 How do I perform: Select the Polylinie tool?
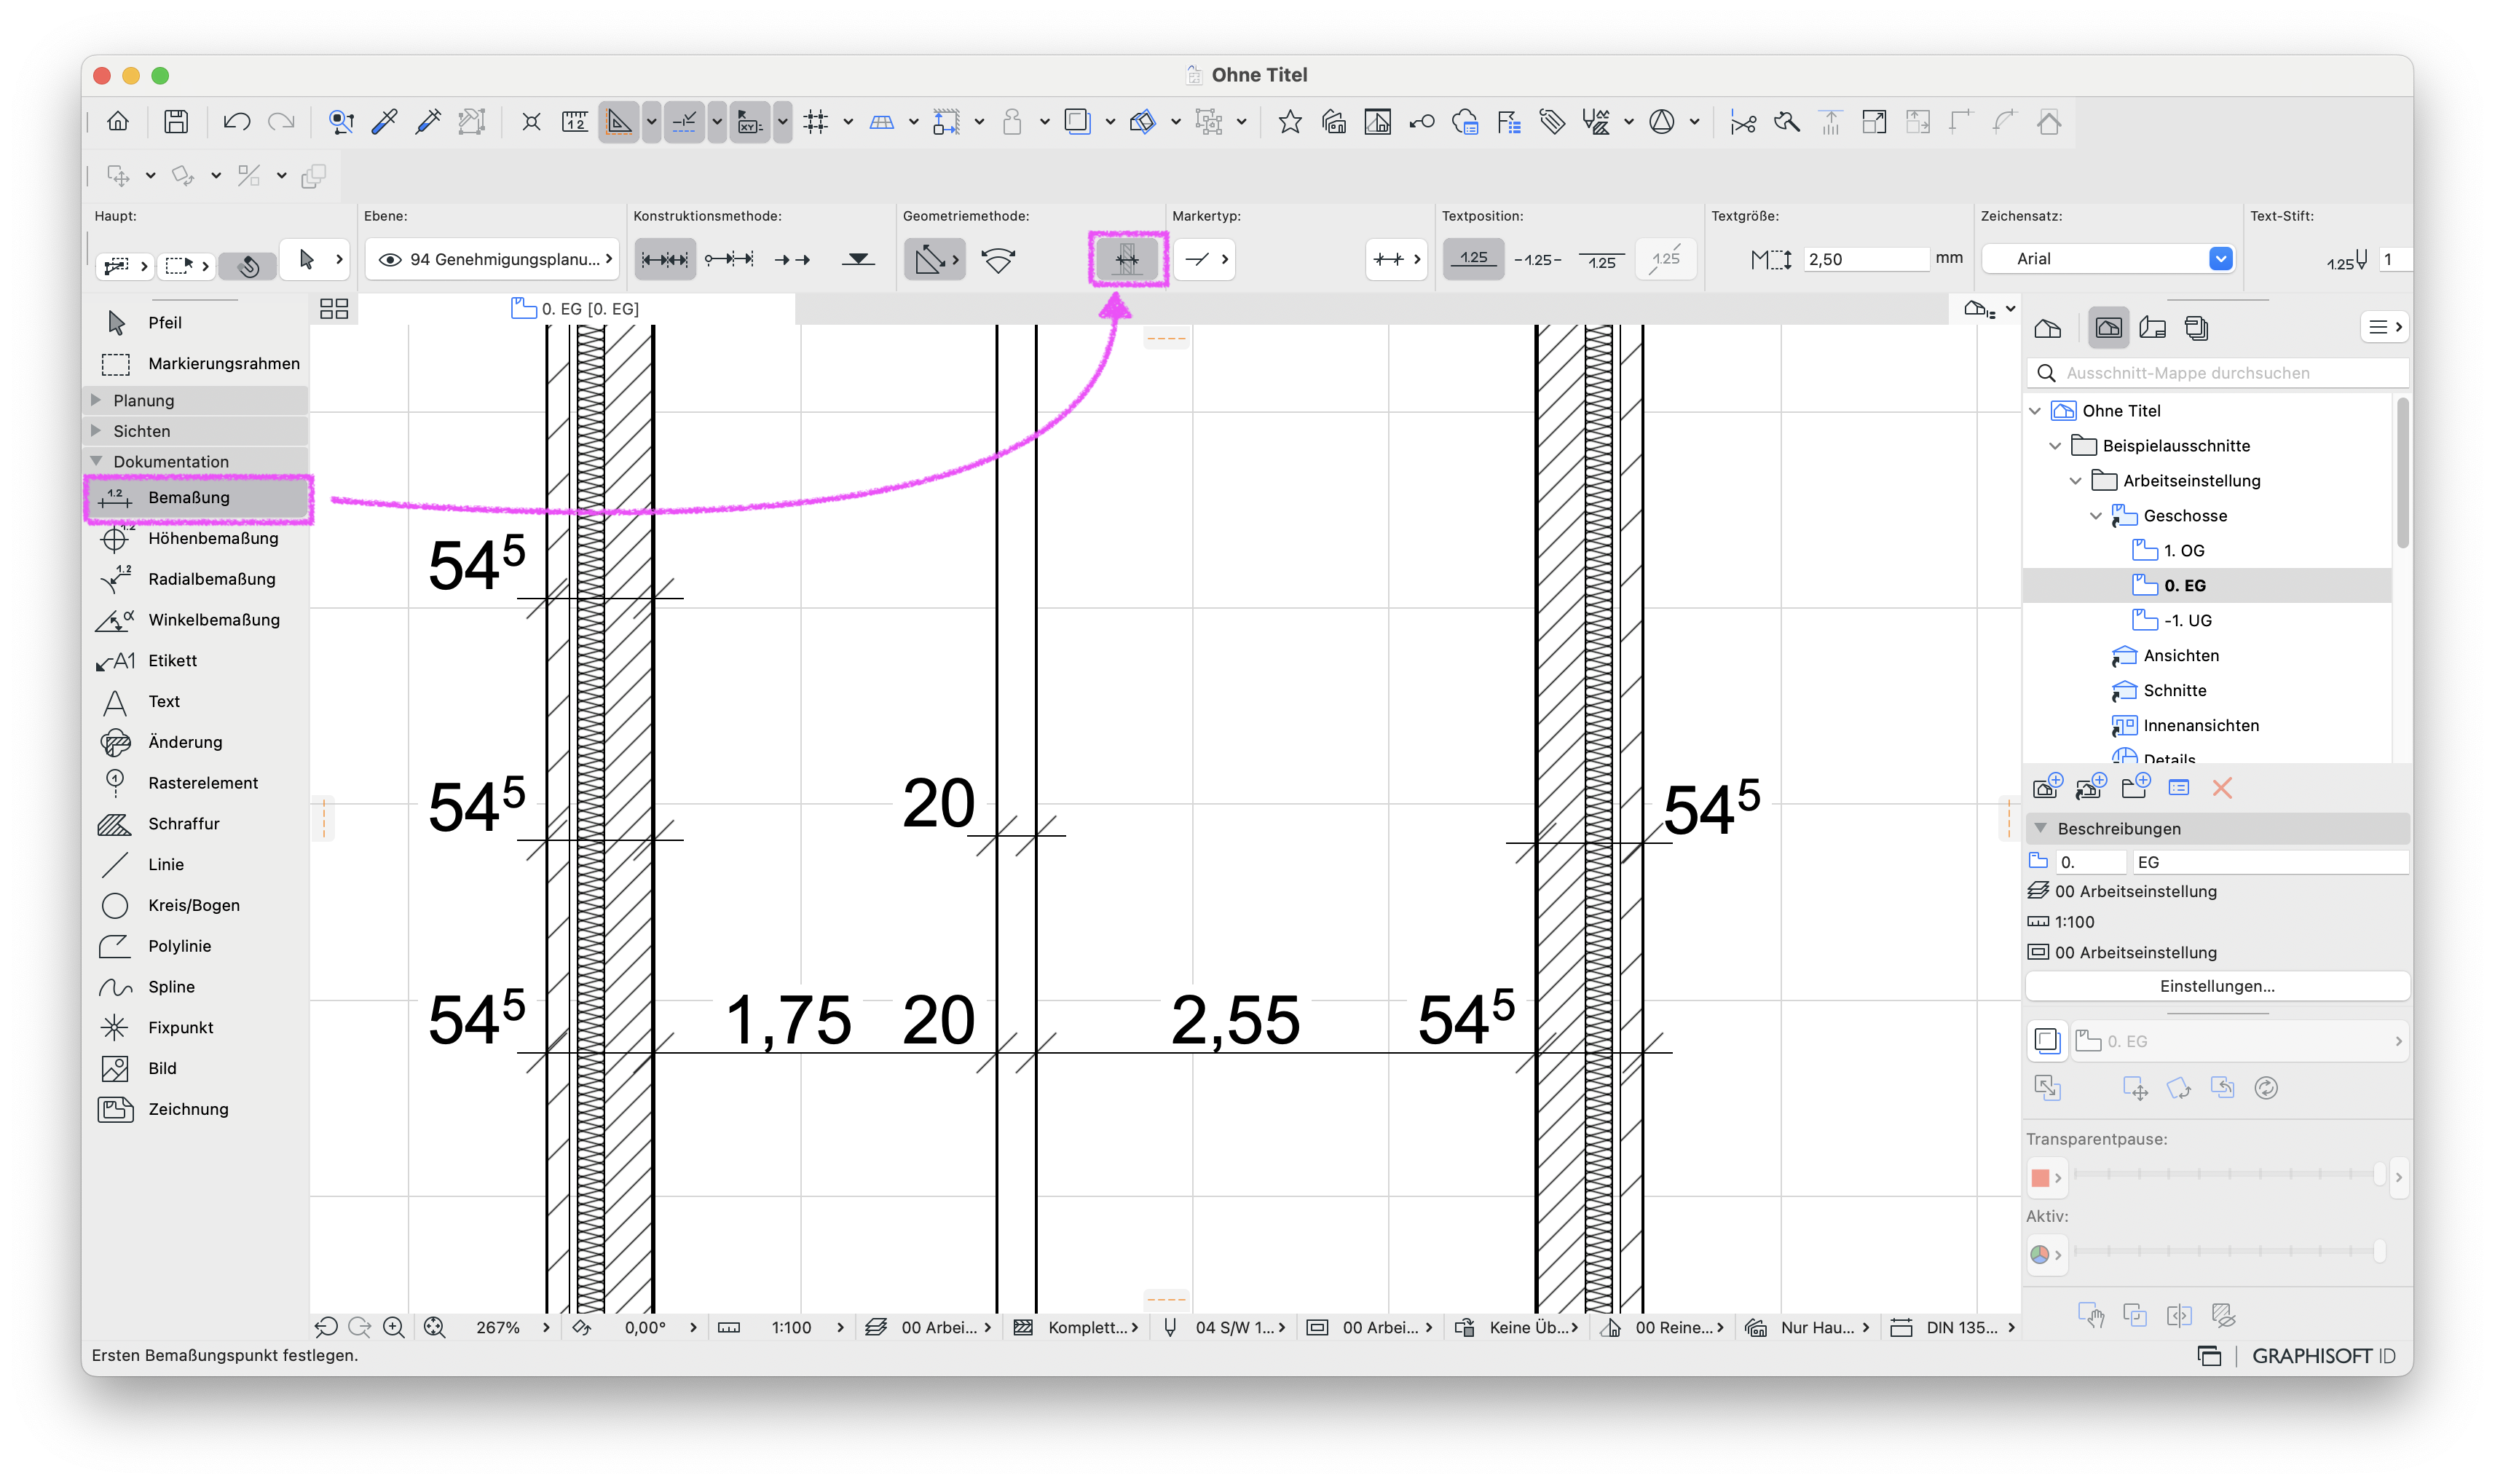pyautogui.click(x=196, y=946)
